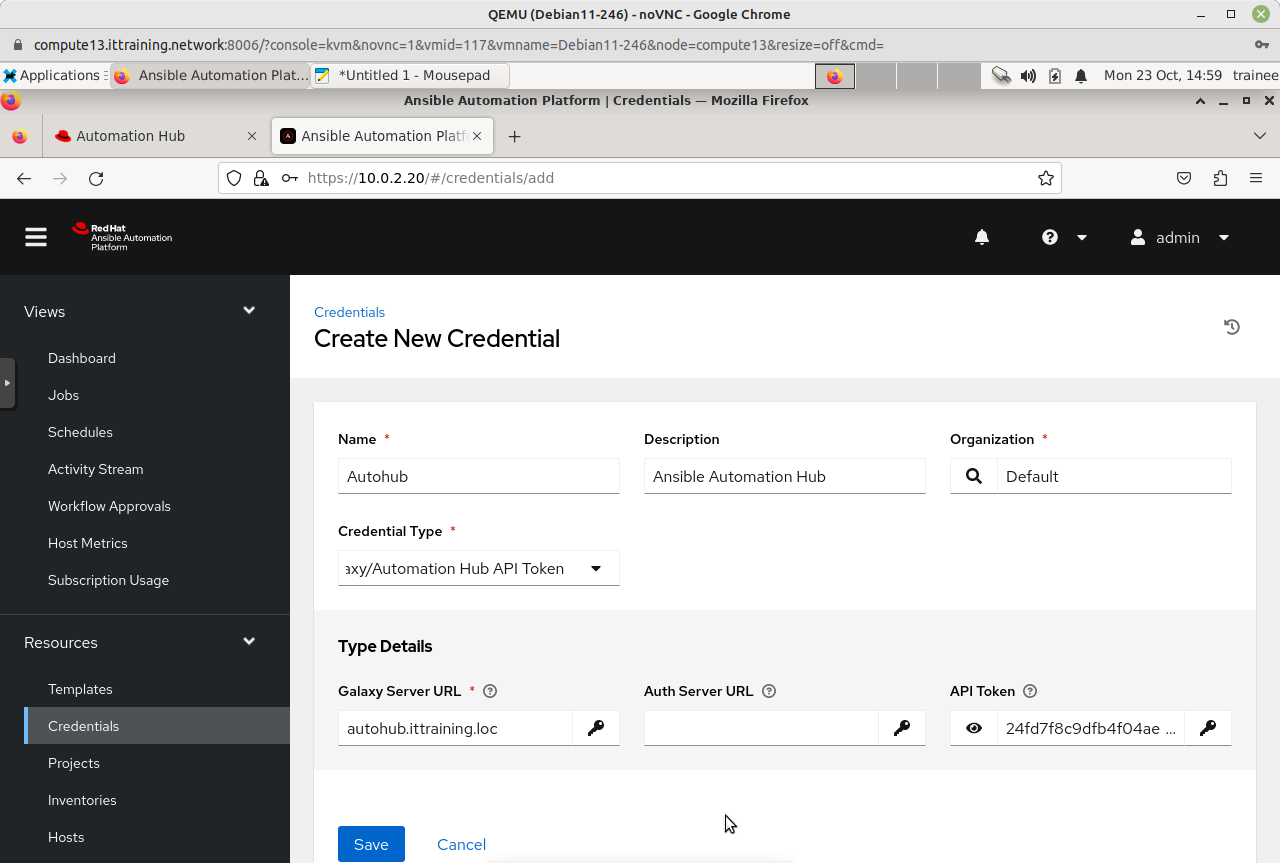1280x863 pixels.
Task: Collapse the Views navigation section
Action: tap(249, 311)
